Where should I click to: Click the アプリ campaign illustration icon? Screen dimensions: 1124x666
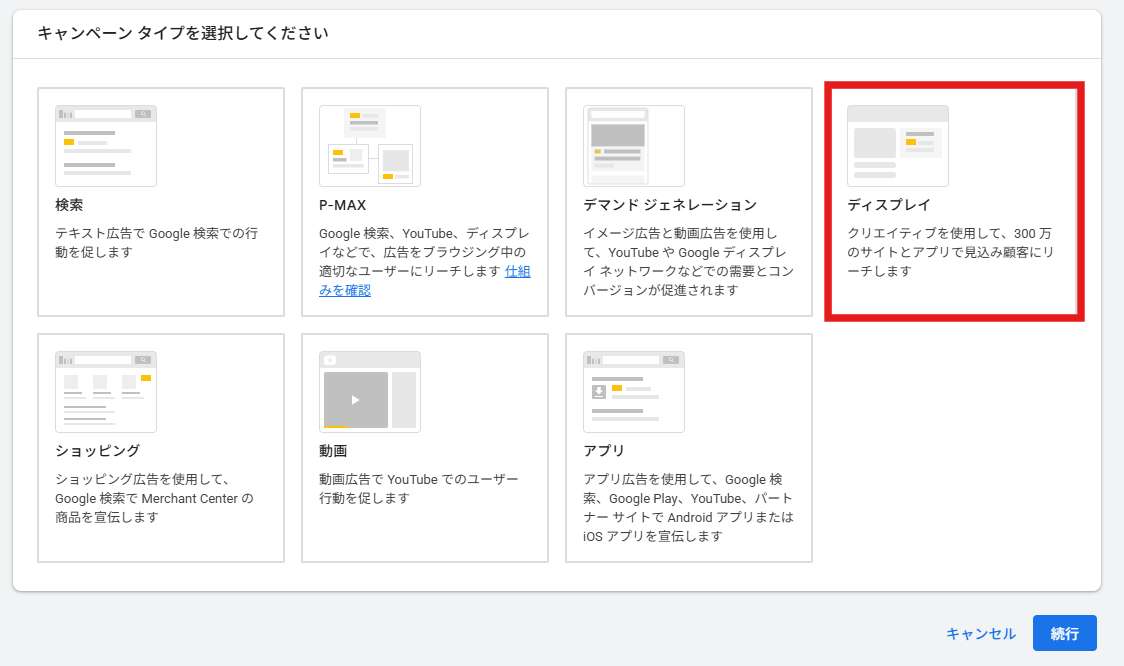coord(633,392)
